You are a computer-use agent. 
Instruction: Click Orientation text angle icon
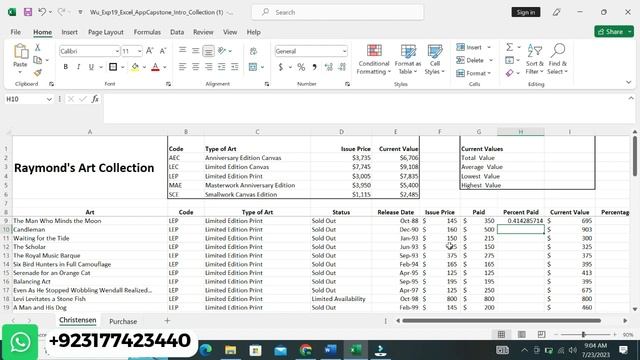click(222, 51)
